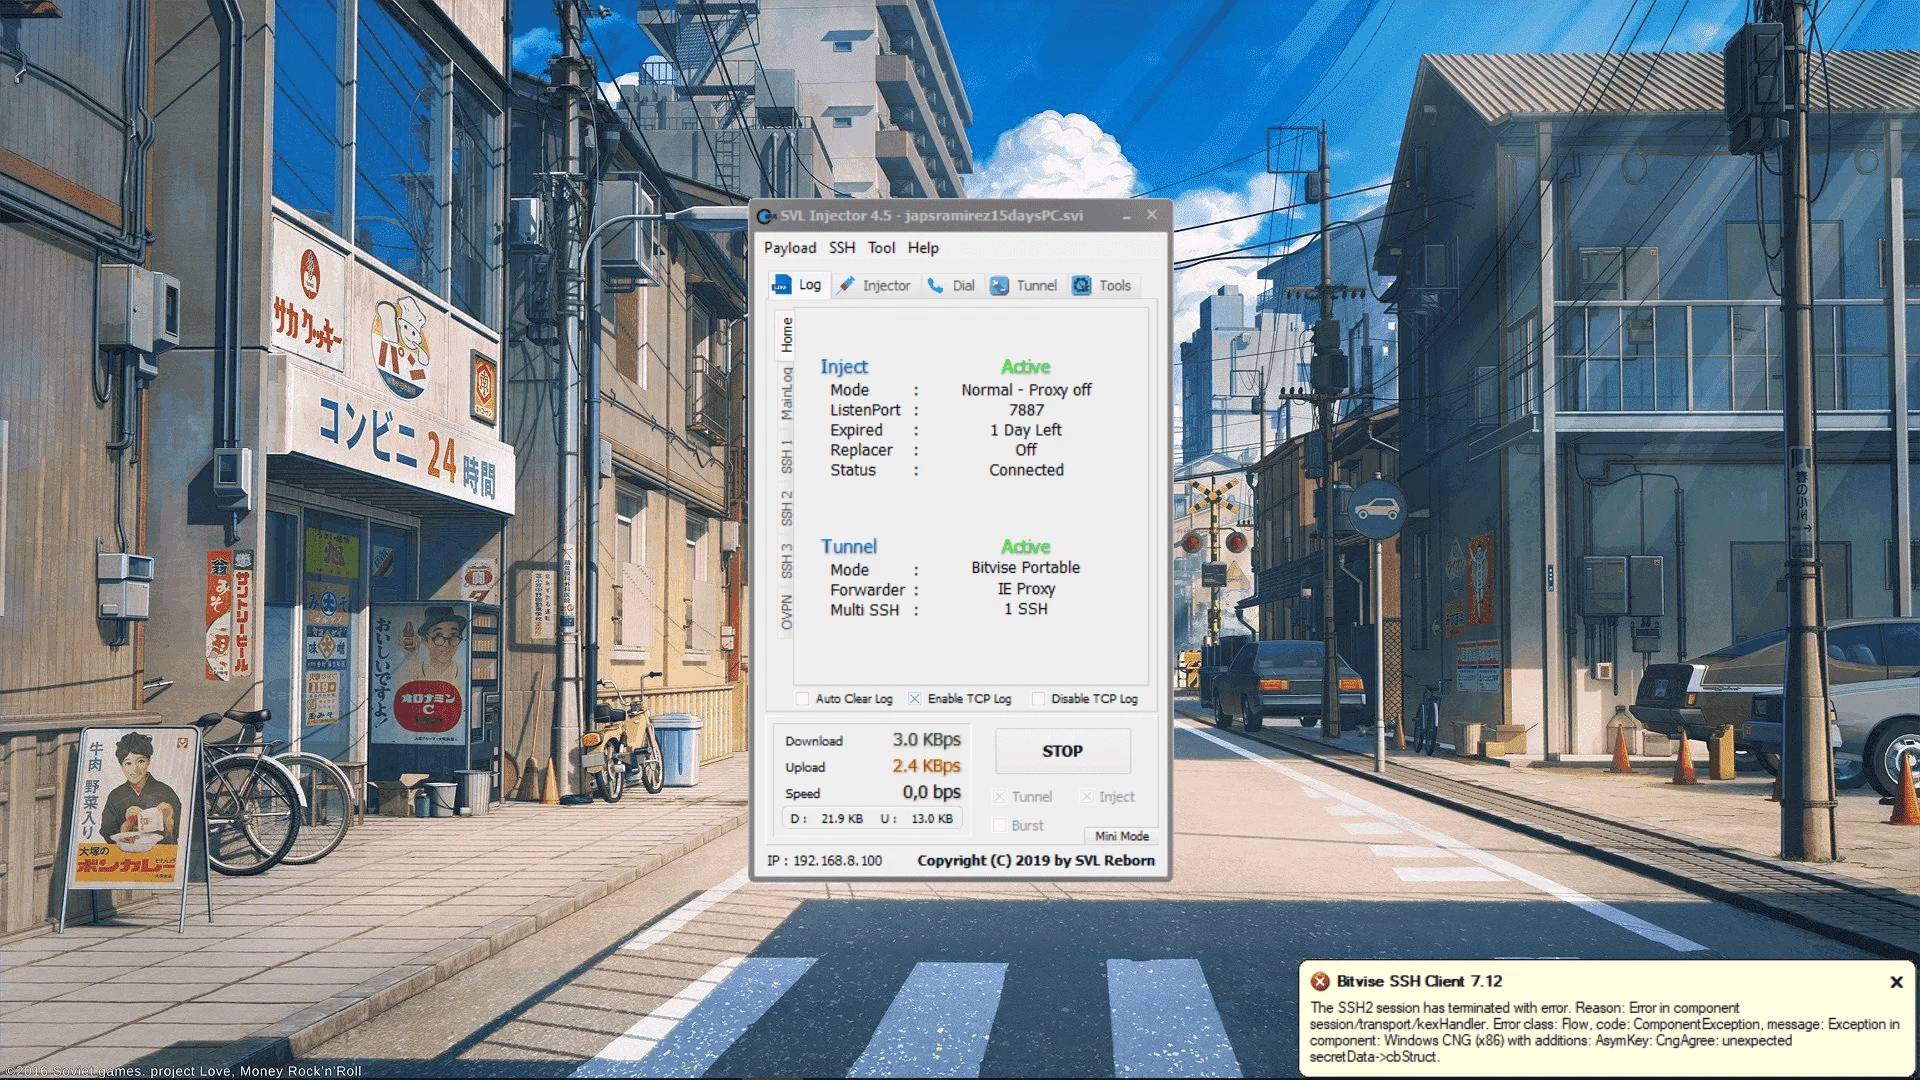Click the 'Bitvise Portable' tunnel mode value
The image size is (1920, 1080).
(1026, 568)
